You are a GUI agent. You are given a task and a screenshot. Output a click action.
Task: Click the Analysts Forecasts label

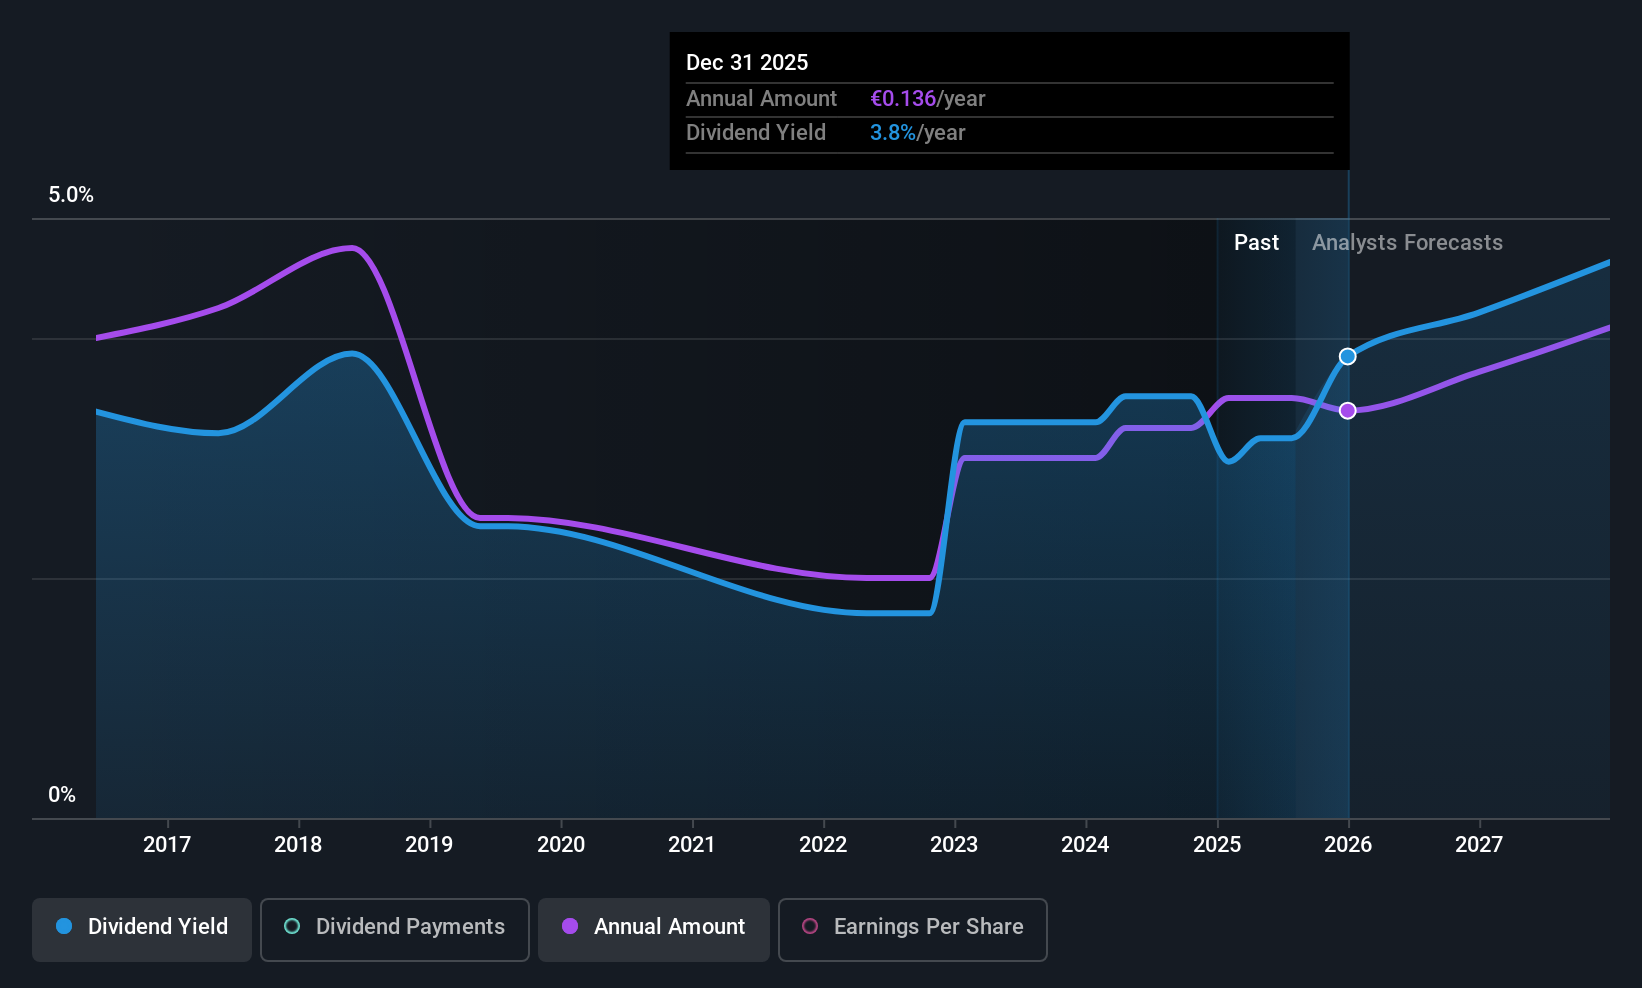(x=1407, y=243)
